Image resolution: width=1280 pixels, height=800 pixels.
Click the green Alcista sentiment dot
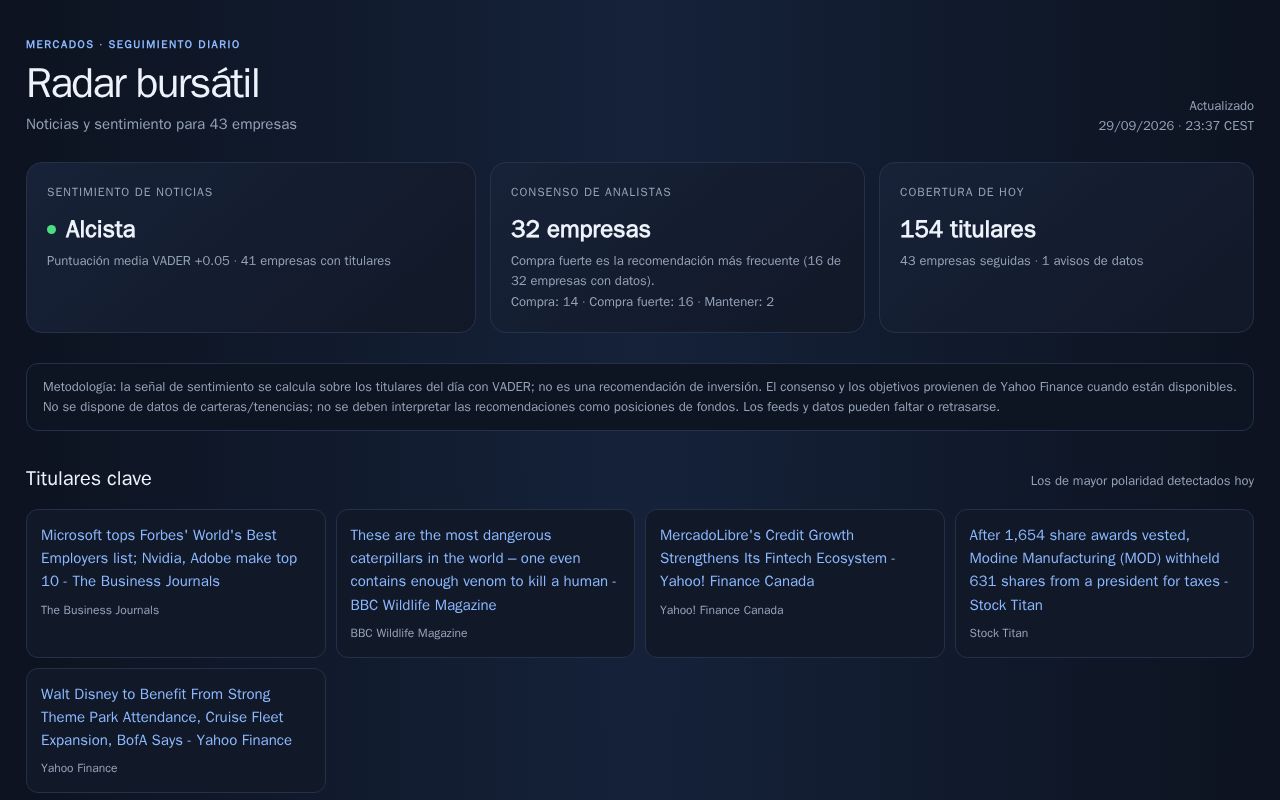51,230
